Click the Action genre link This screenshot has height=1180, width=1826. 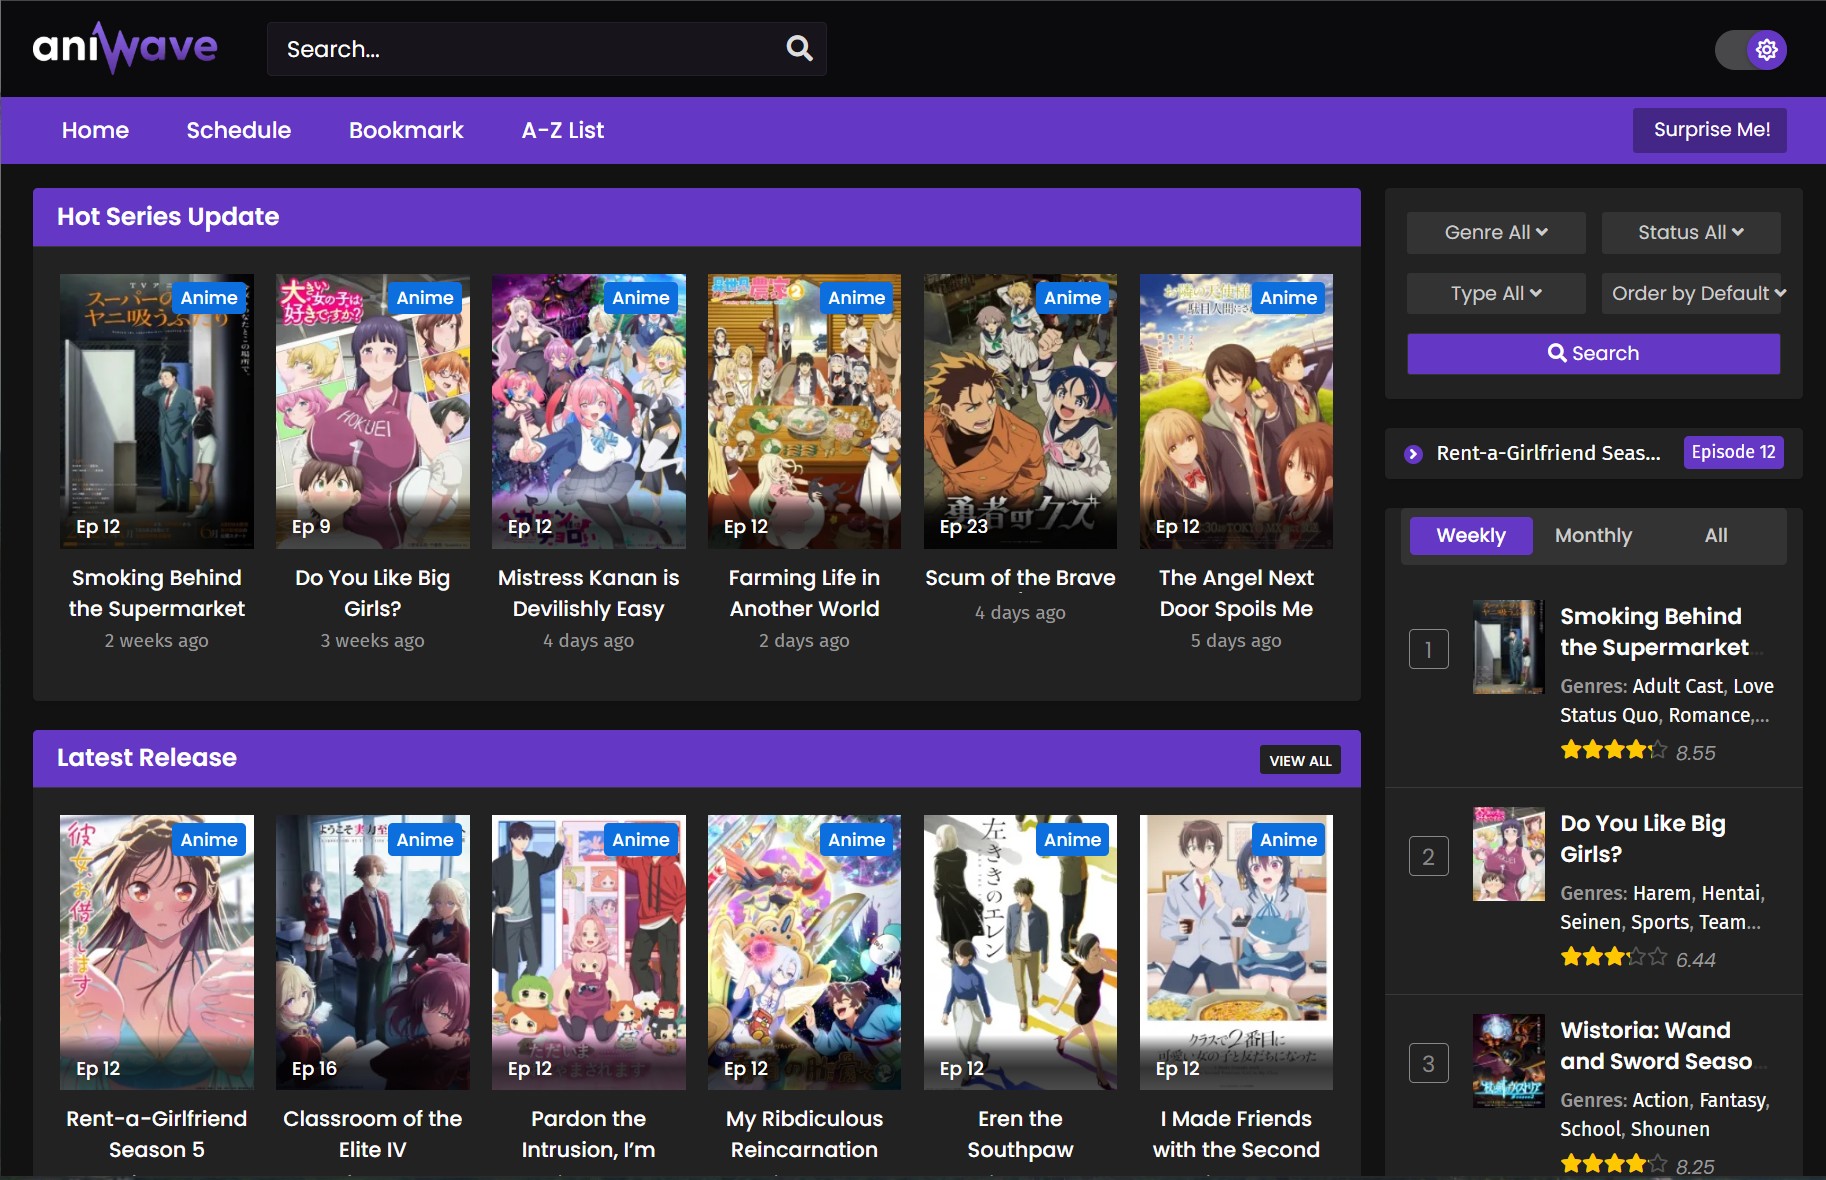point(1660,1100)
